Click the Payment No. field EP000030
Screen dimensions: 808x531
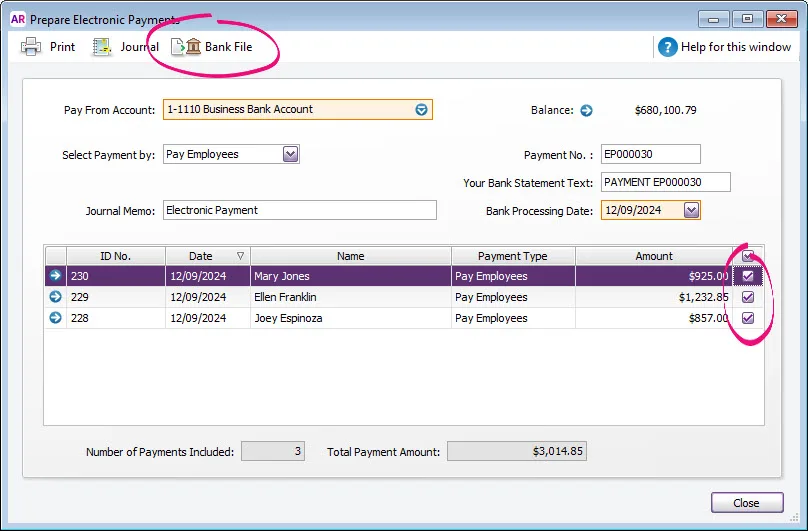(650, 154)
